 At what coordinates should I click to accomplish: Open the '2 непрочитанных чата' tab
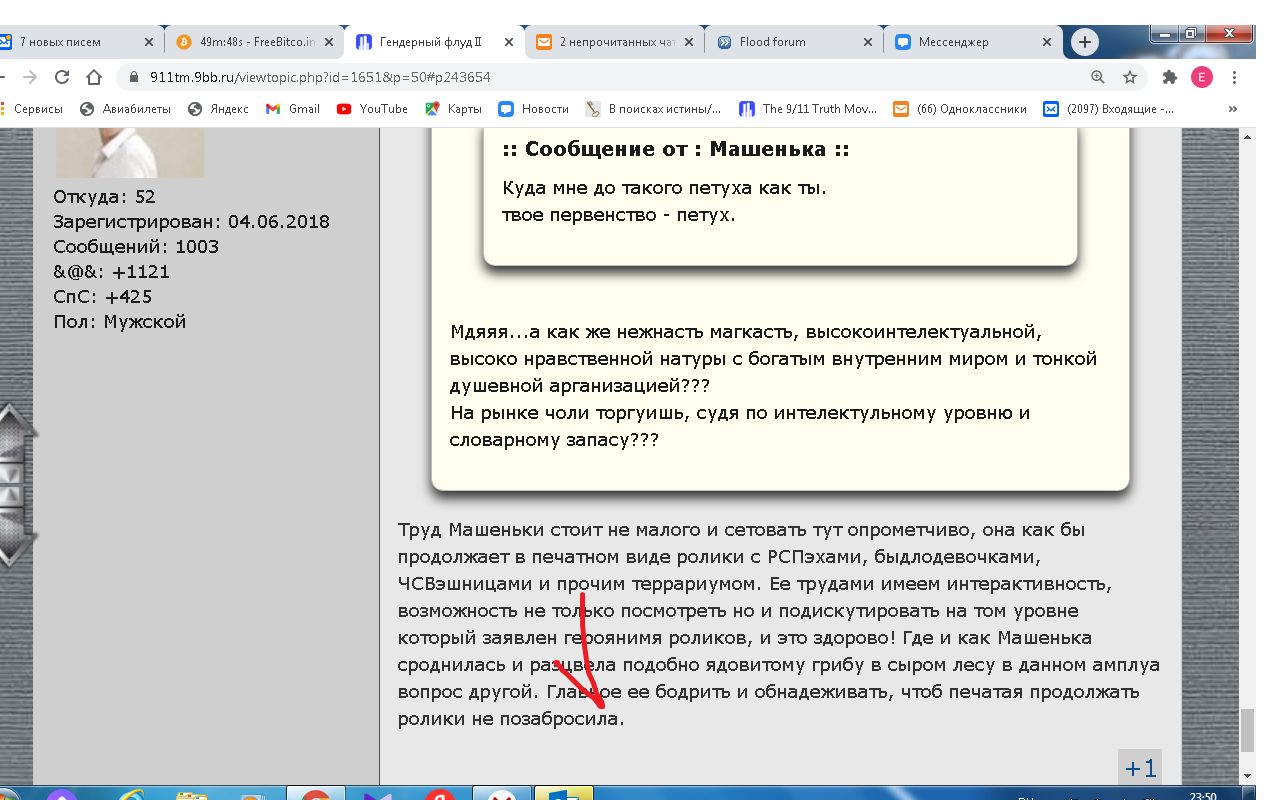coord(614,42)
